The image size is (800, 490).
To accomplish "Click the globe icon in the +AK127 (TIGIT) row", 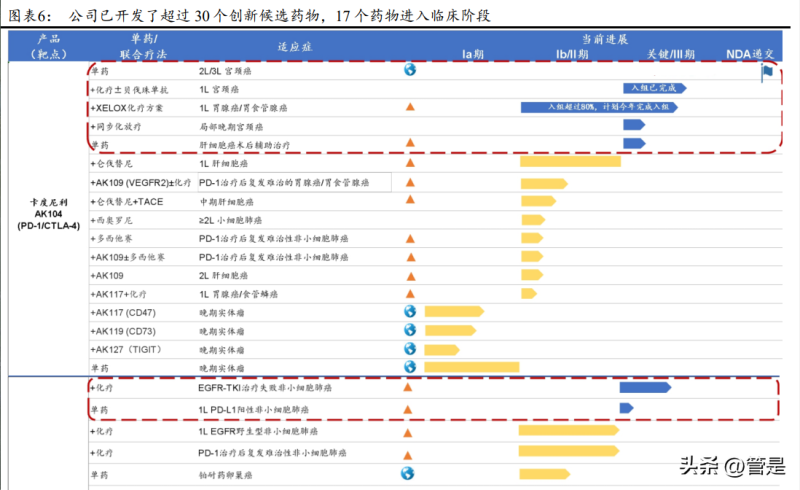I will click(x=410, y=349).
